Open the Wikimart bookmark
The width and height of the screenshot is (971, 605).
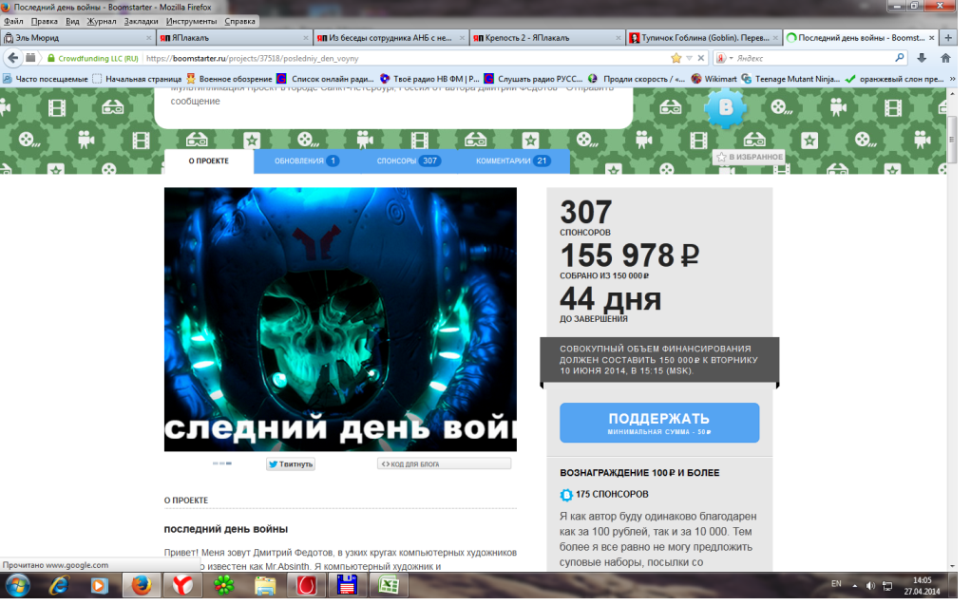point(714,79)
